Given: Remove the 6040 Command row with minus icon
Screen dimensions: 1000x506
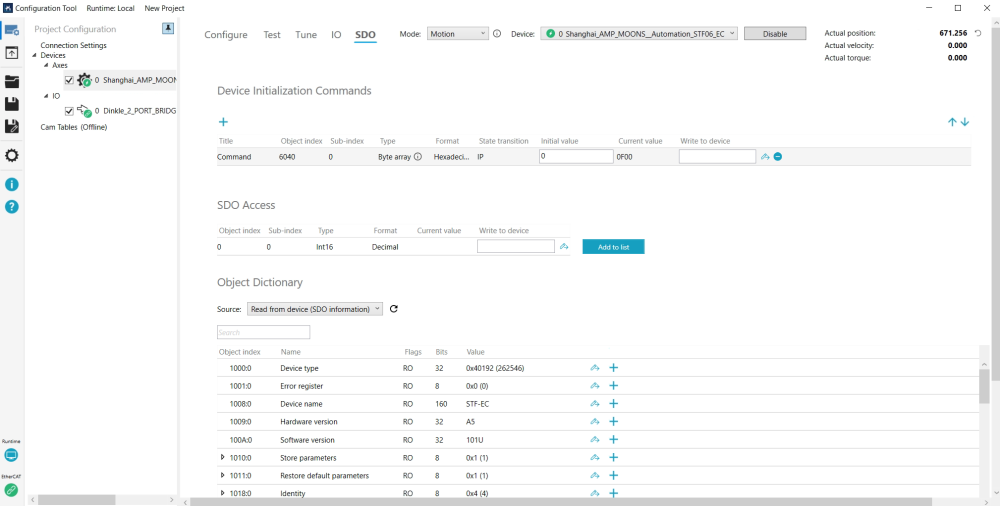Looking at the screenshot, I should click(778, 157).
